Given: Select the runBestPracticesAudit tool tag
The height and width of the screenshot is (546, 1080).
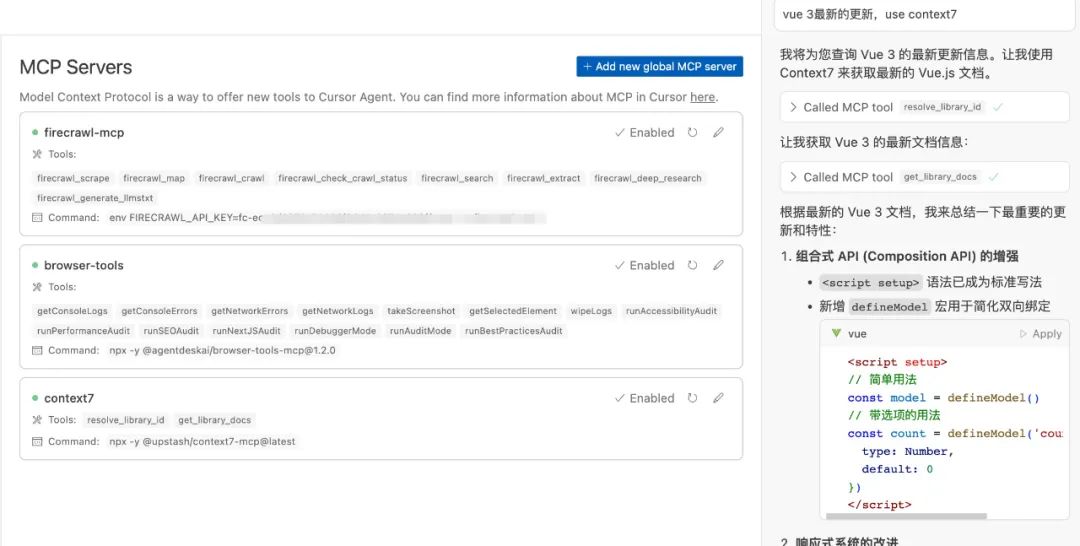Looking at the screenshot, I should click(x=513, y=331).
